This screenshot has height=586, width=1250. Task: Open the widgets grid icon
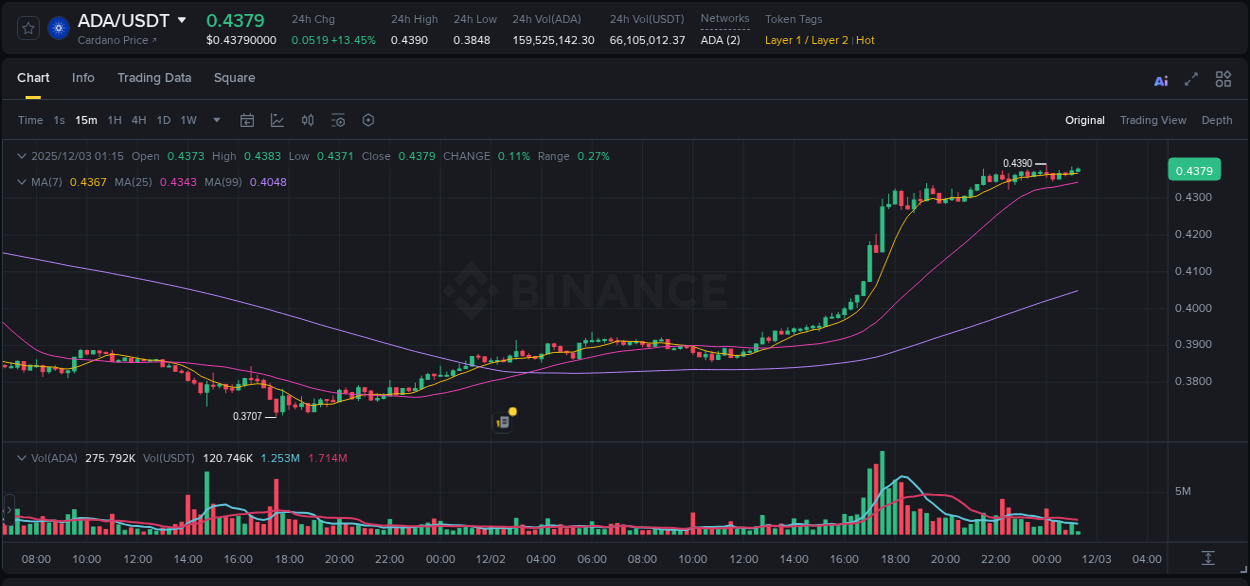click(1223, 79)
